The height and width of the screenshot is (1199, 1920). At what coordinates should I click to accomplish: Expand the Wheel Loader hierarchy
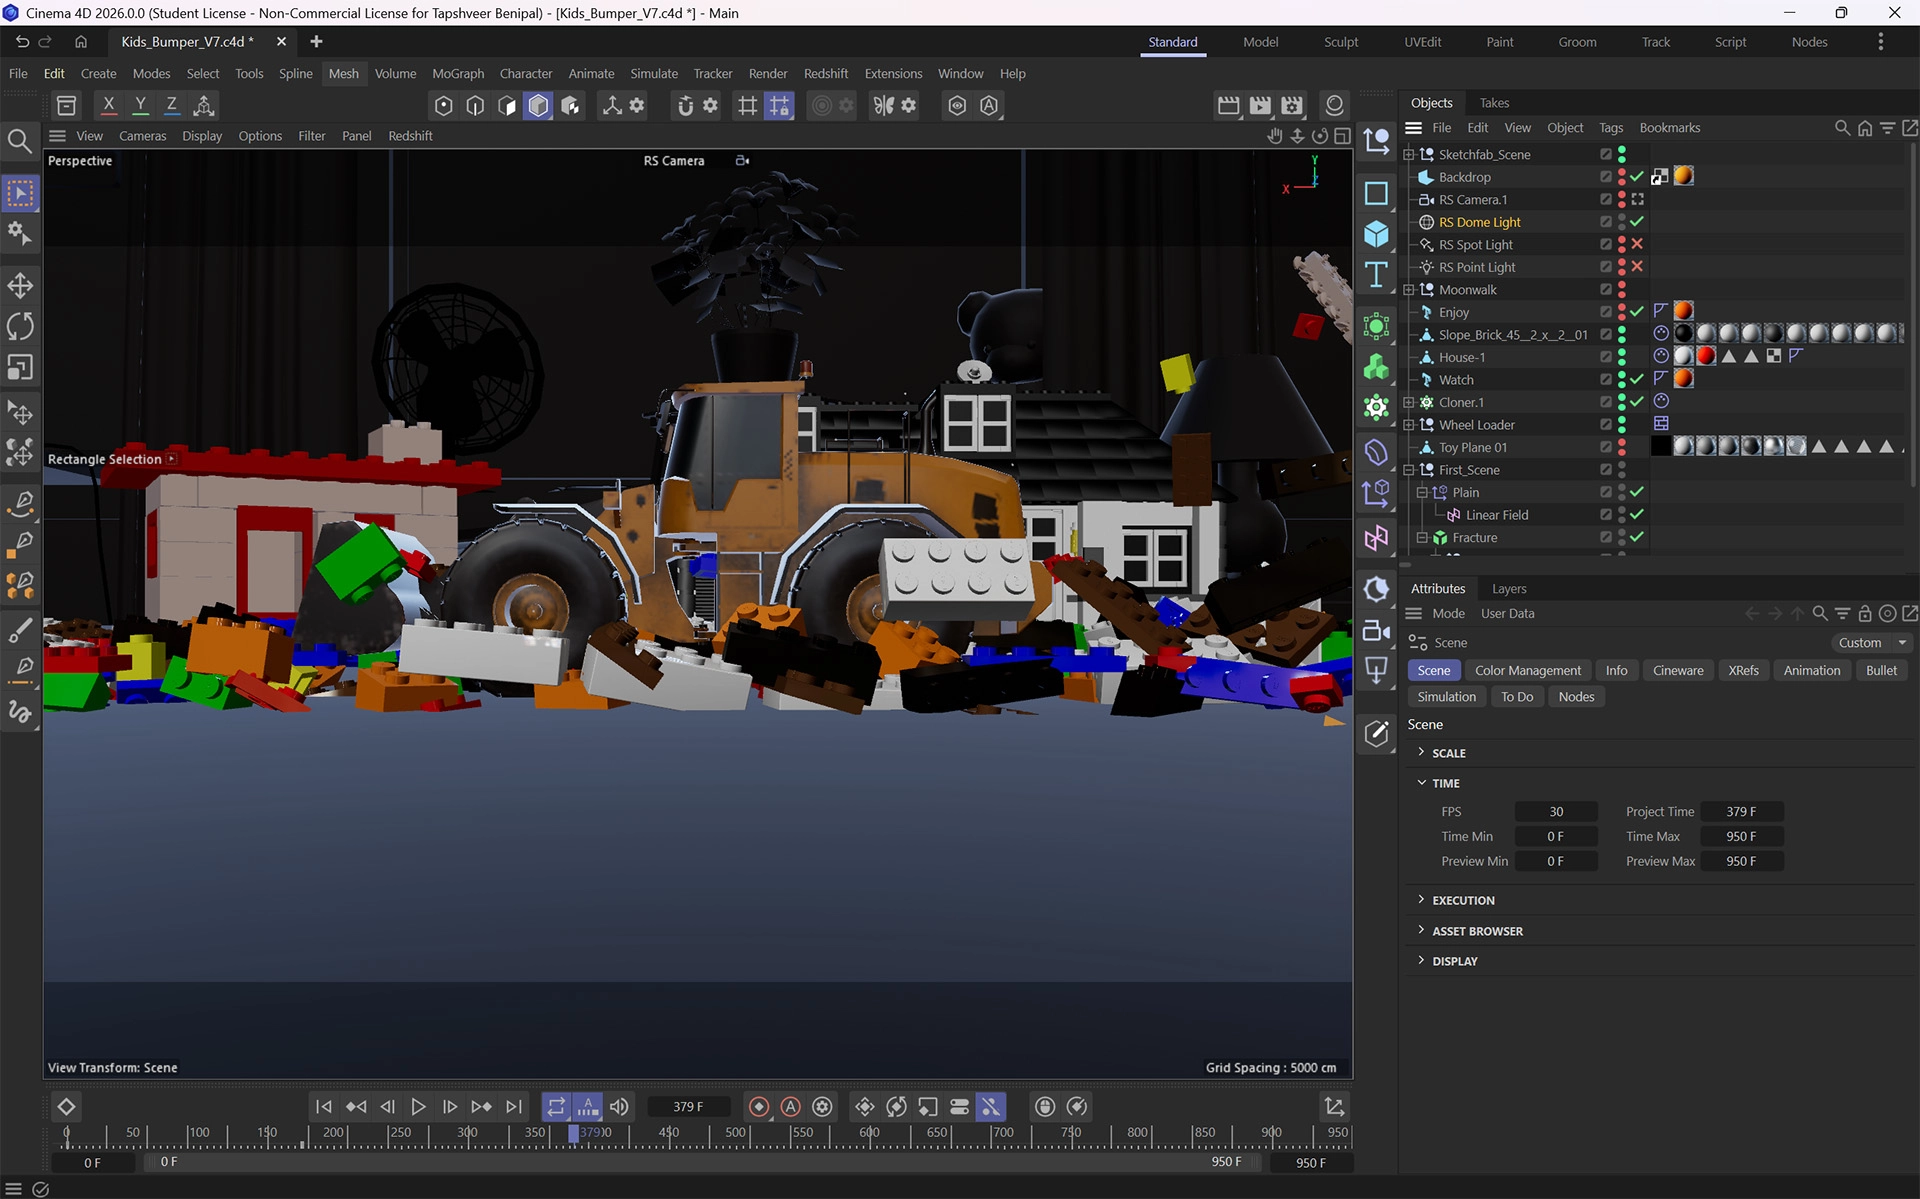coord(1409,425)
